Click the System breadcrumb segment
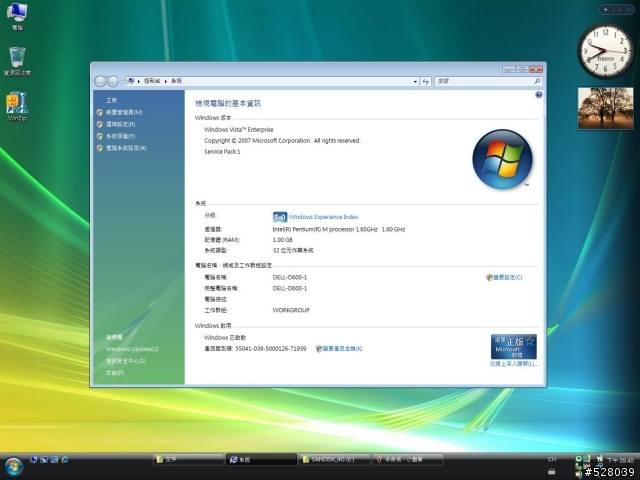 (176, 81)
